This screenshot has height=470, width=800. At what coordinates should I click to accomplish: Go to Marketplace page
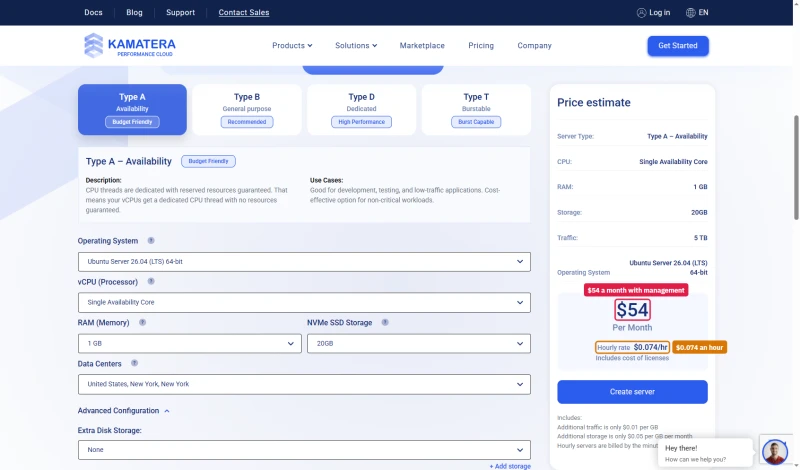tap(422, 45)
